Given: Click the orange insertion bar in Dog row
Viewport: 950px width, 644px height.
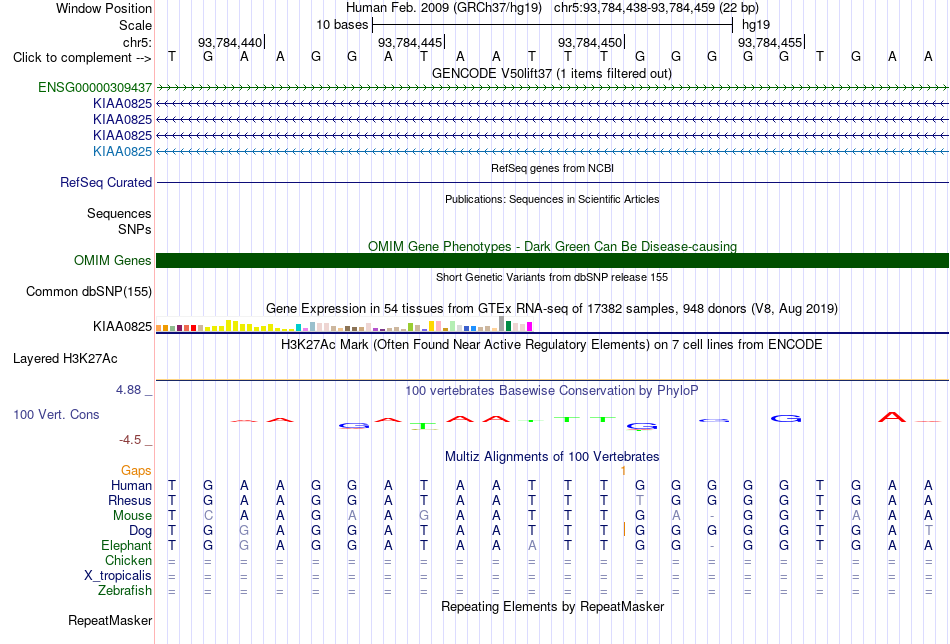Looking at the screenshot, I should coord(624,529).
